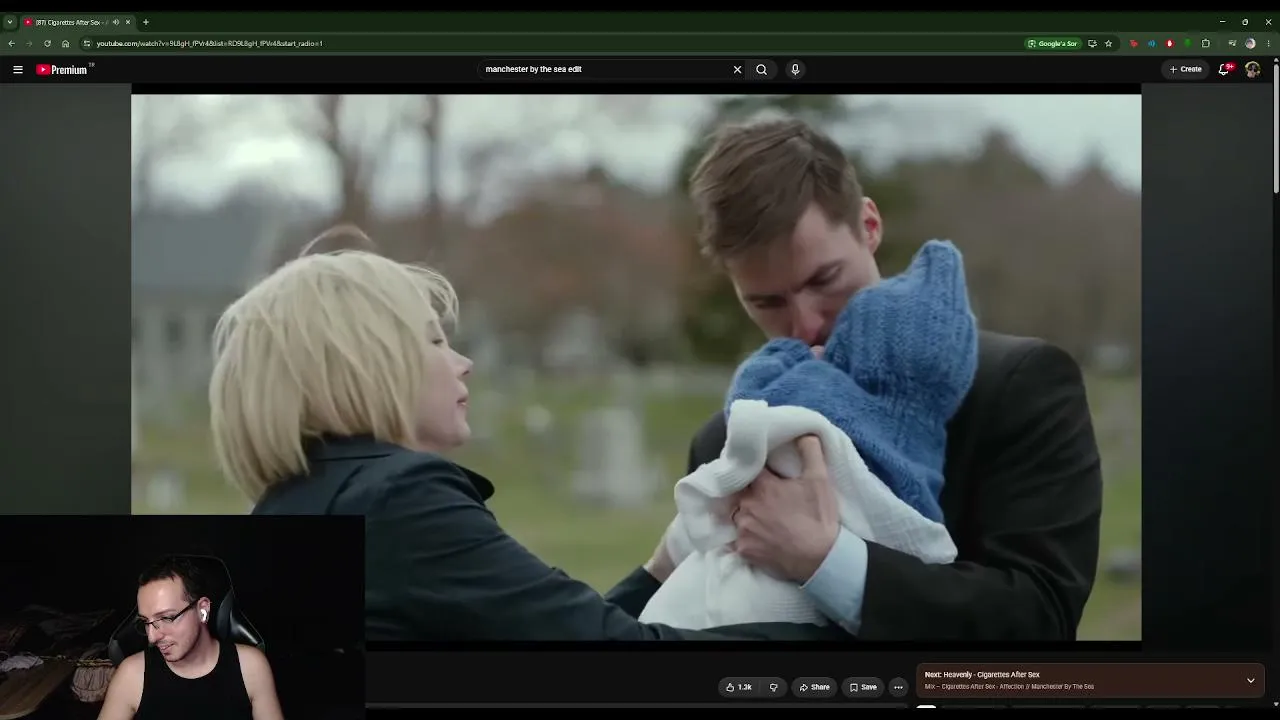The width and height of the screenshot is (1280, 720).
Task: Open the YouTube account avatar menu
Action: point(1252,69)
